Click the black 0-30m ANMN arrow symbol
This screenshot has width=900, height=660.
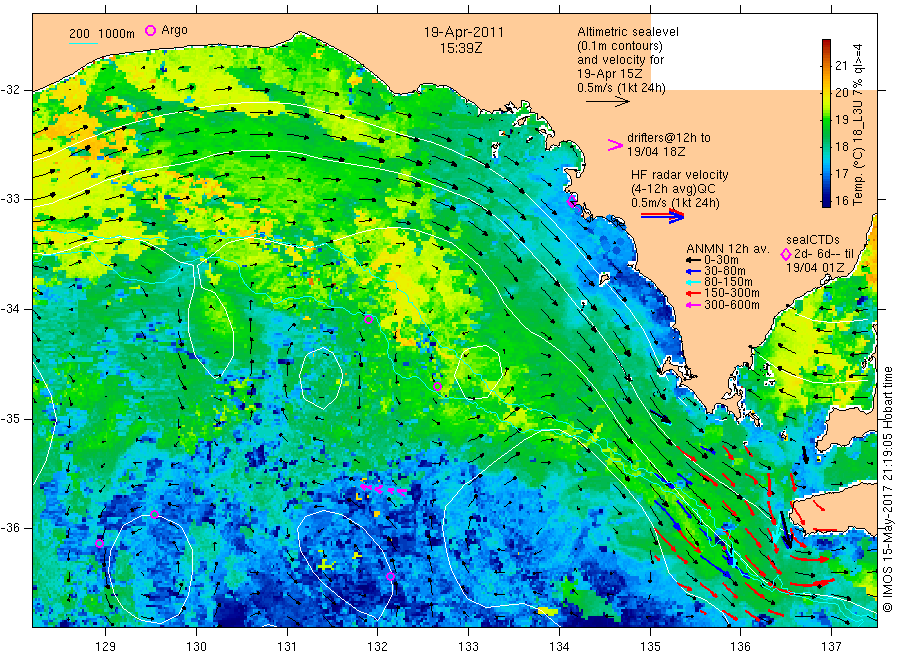[x=693, y=260]
